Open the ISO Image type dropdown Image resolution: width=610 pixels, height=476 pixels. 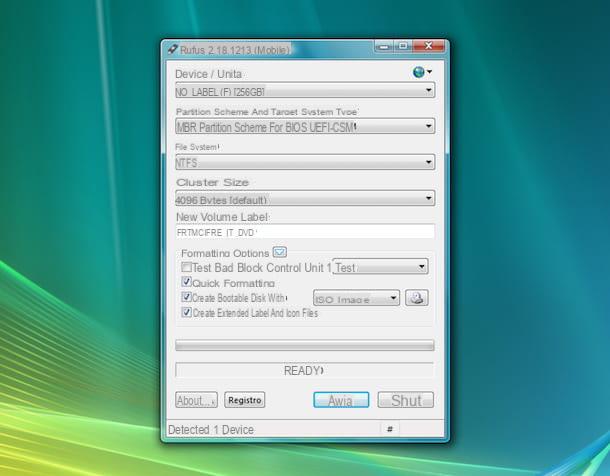(x=356, y=298)
